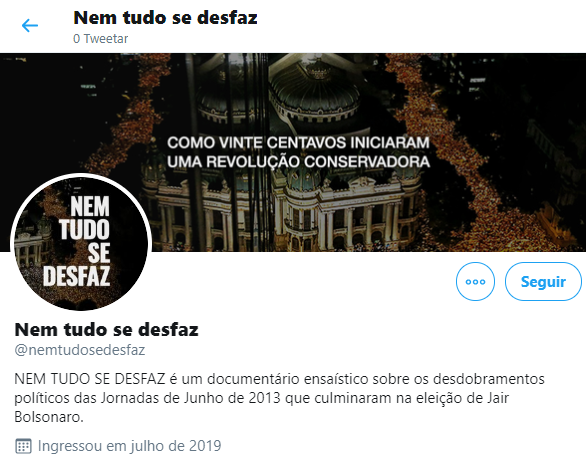586x465 pixels.
Task: Open the banner header image
Action: tap(293, 152)
